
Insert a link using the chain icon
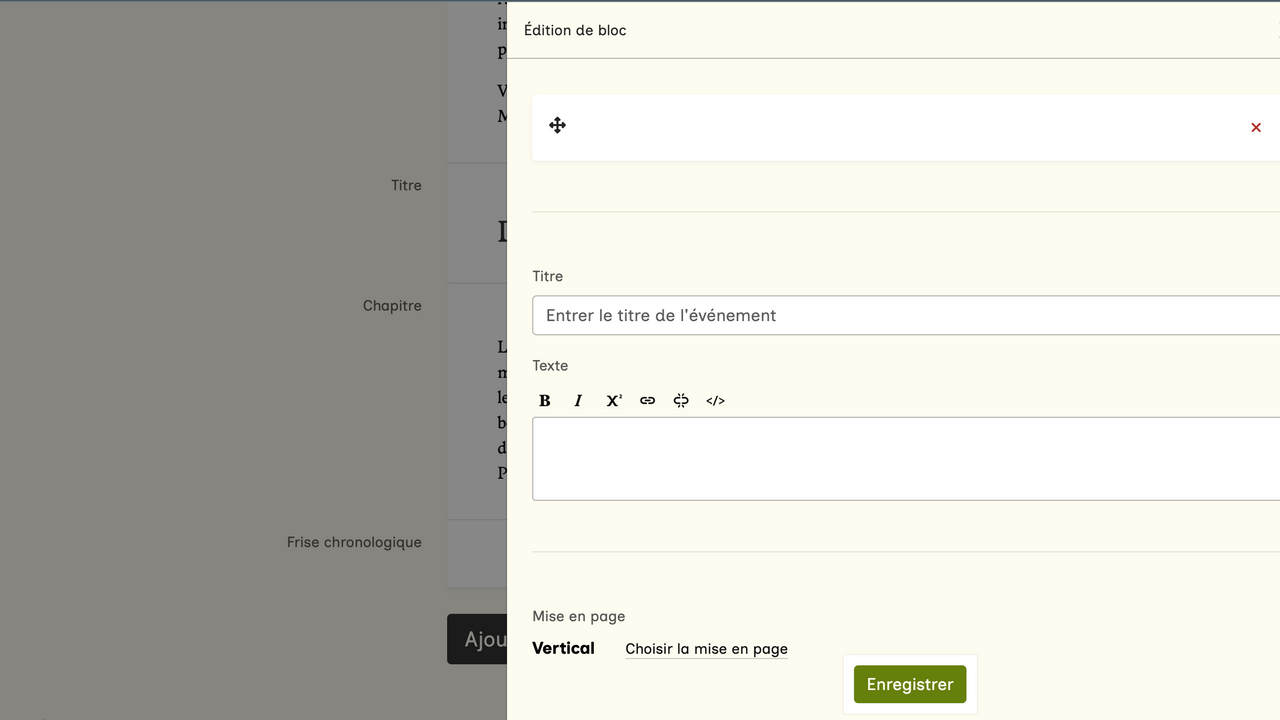tap(648, 401)
